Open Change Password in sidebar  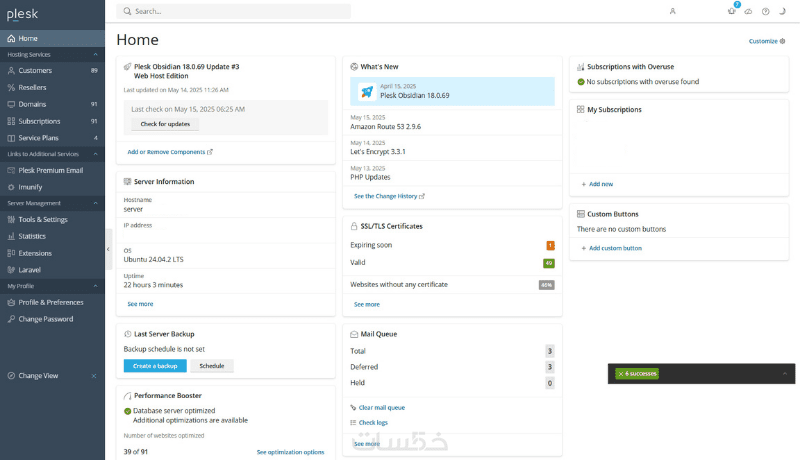(53, 319)
